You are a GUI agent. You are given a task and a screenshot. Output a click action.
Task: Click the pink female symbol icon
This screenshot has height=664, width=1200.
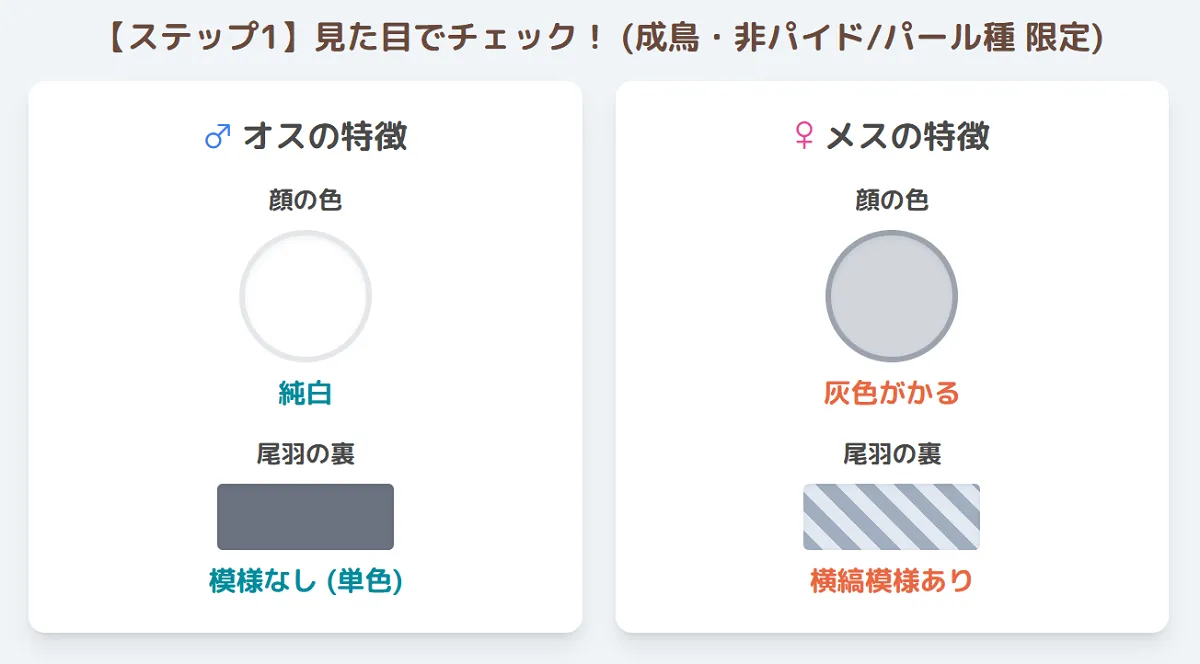click(x=804, y=136)
